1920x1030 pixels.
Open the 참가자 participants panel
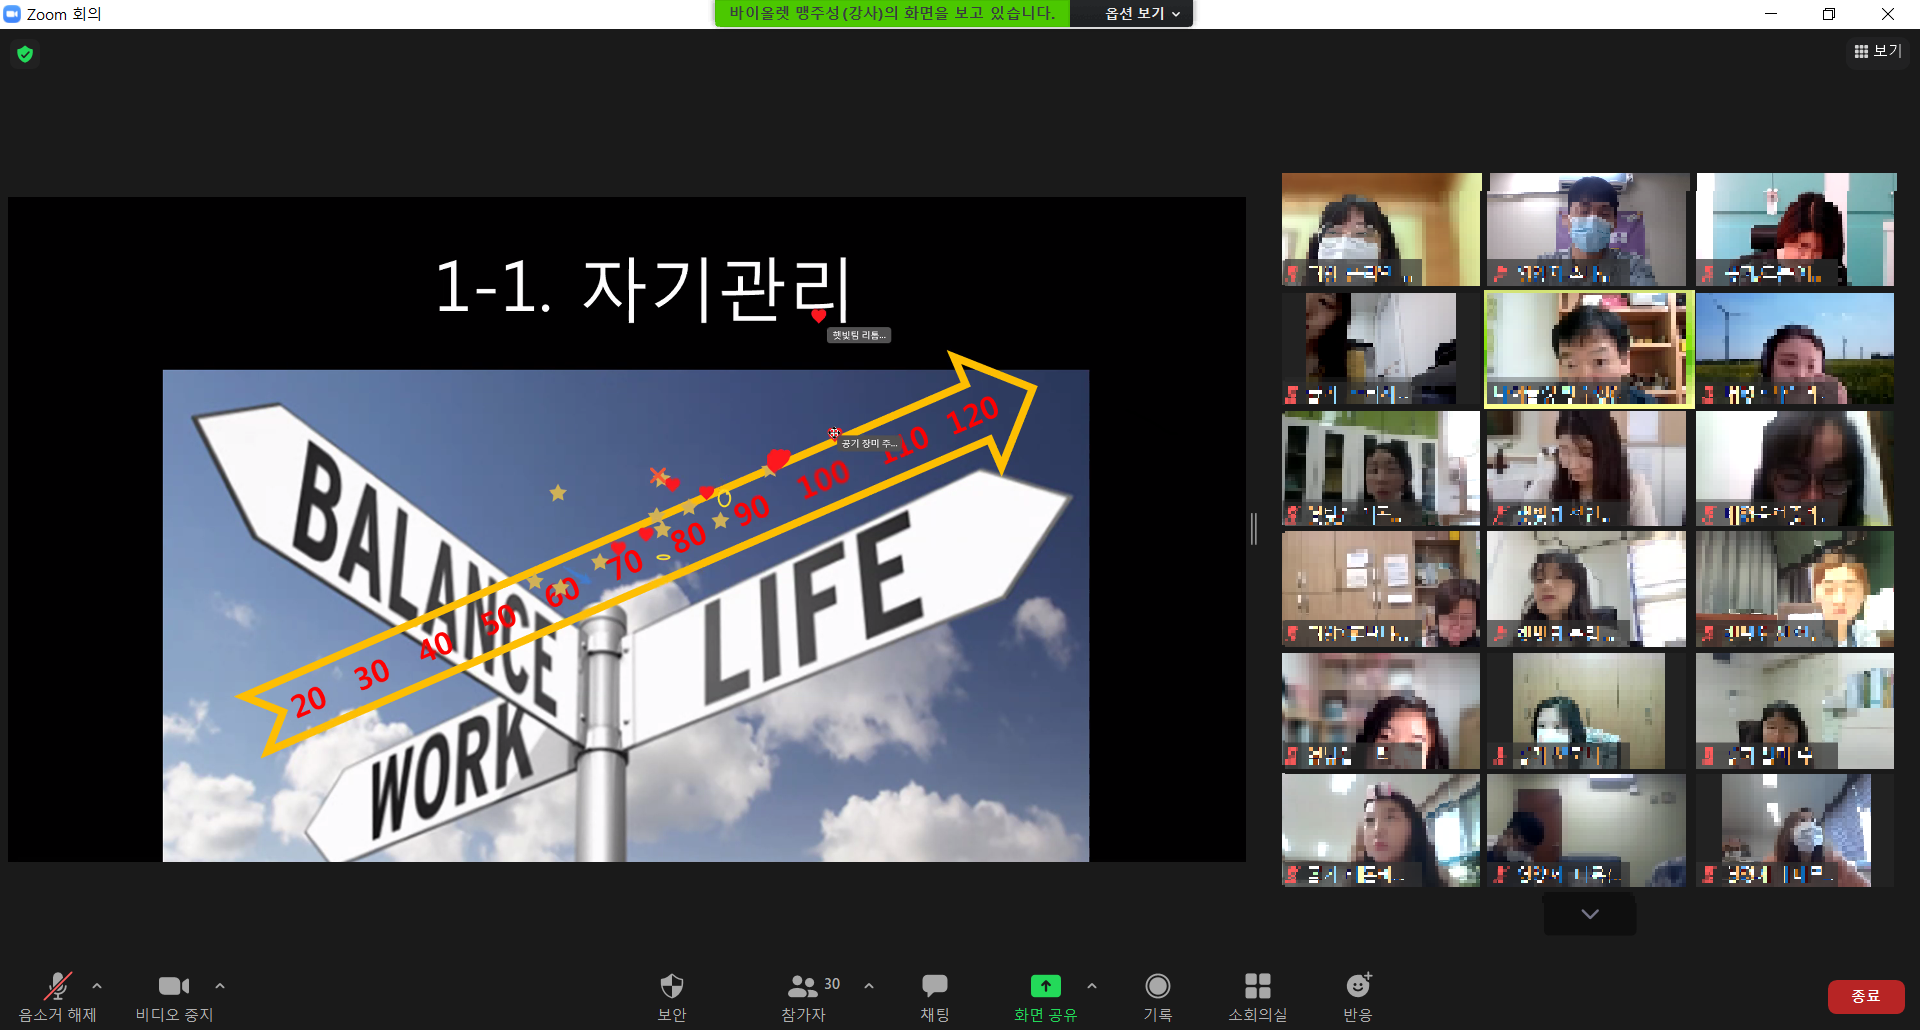point(804,987)
